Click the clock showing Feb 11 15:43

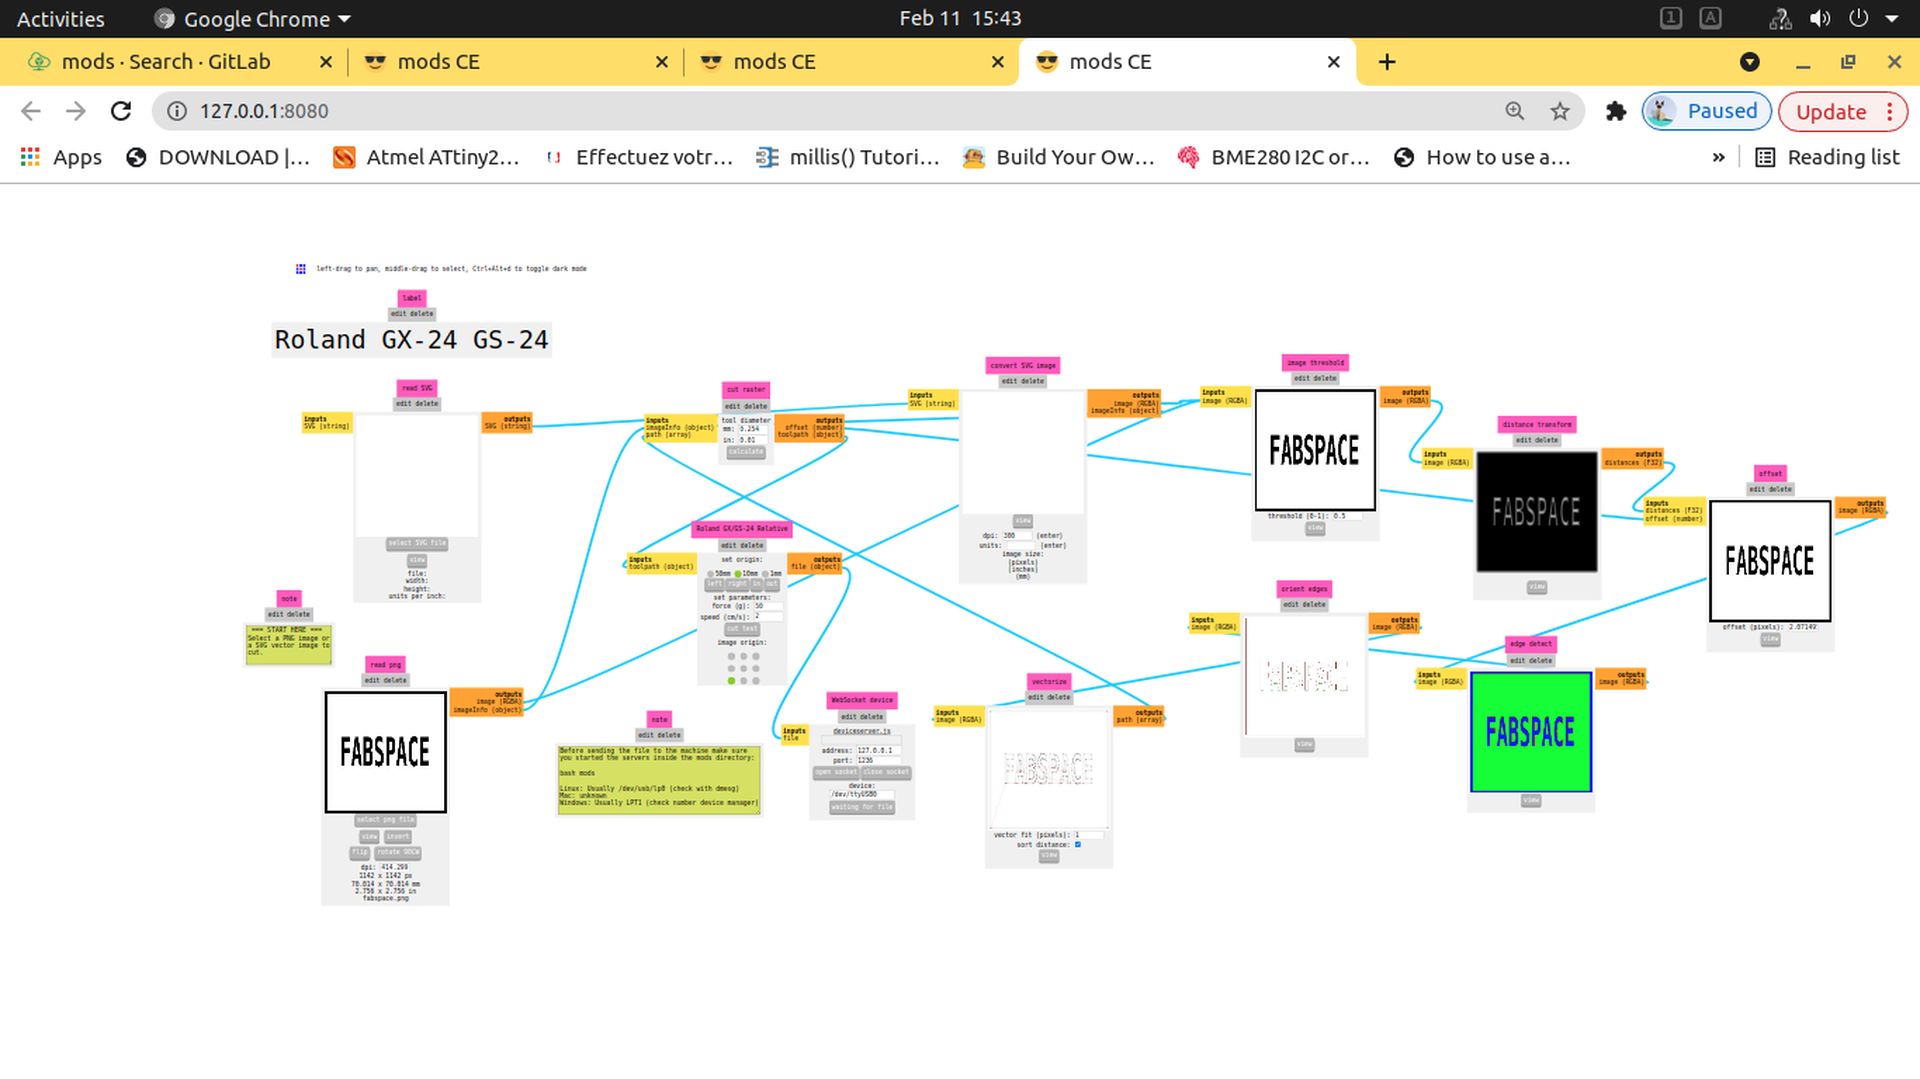pos(960,18)
